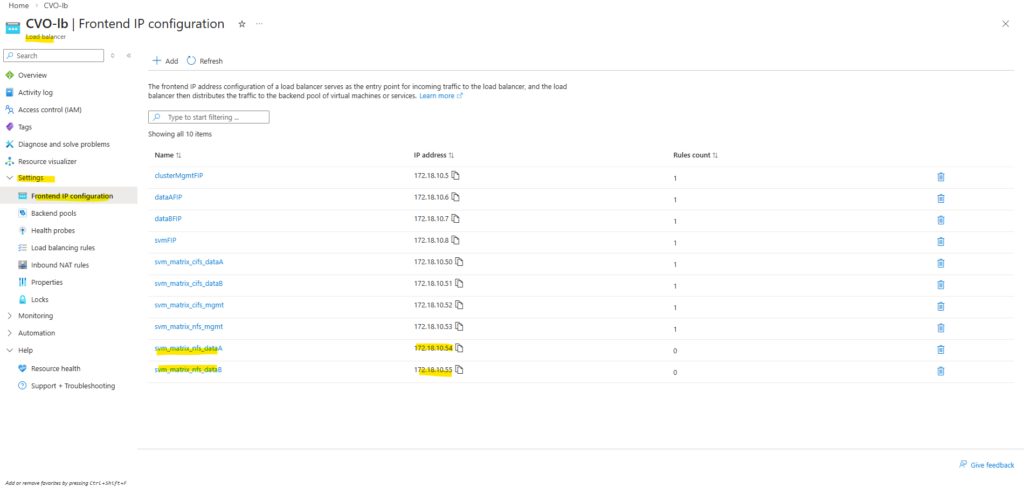
Task: Expand the Monitoring section
Action: point(9,316)
